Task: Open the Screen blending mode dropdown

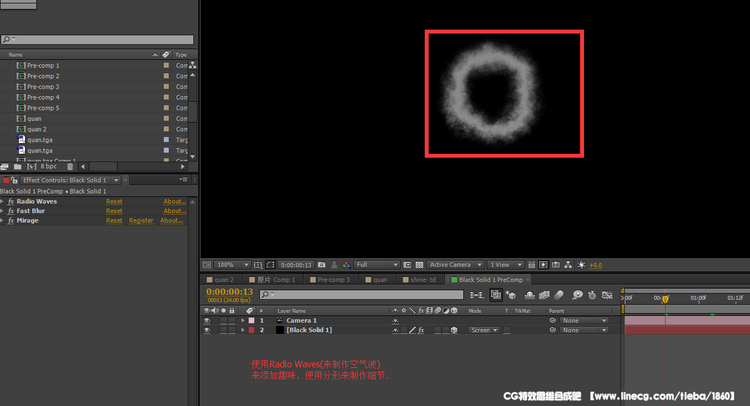Action: pyautogui.click(x=484, y=330)
